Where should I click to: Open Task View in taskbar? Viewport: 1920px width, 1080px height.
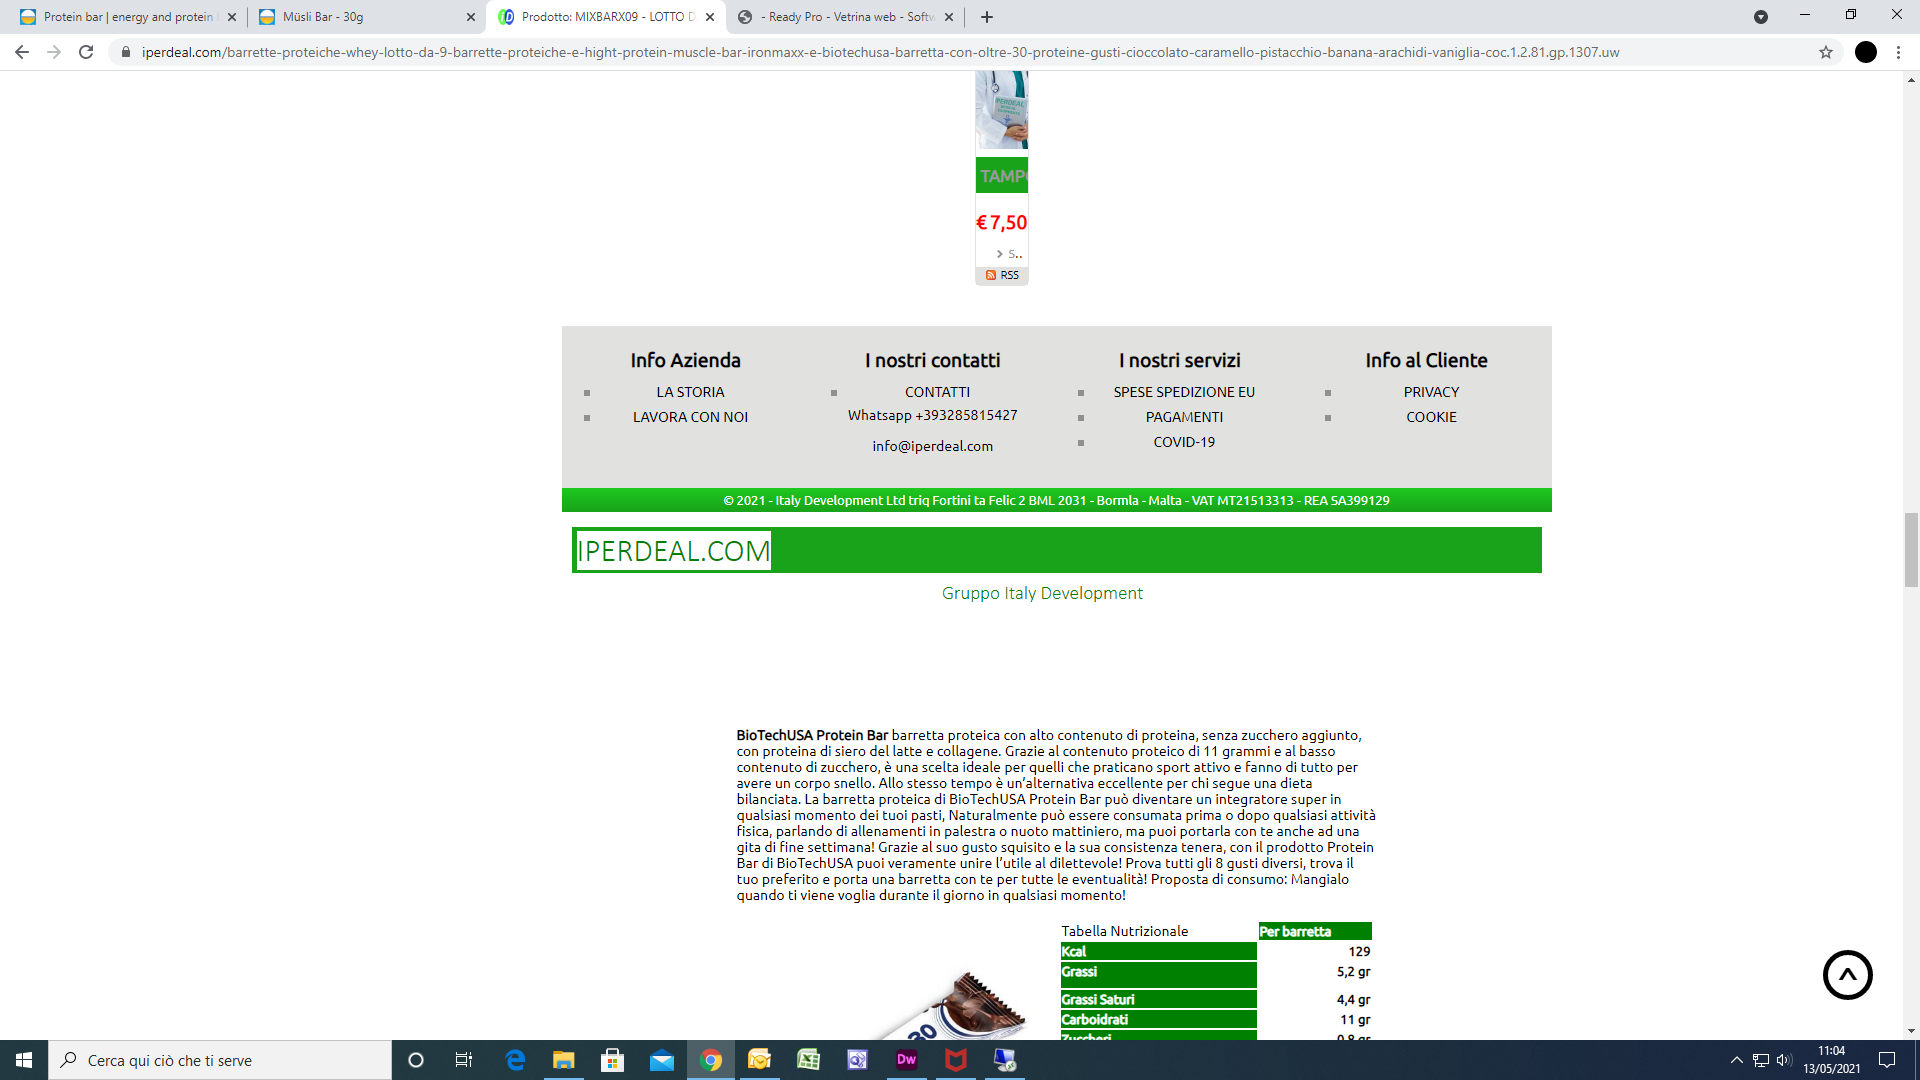pyautogui.click(x=464, y=1060)
